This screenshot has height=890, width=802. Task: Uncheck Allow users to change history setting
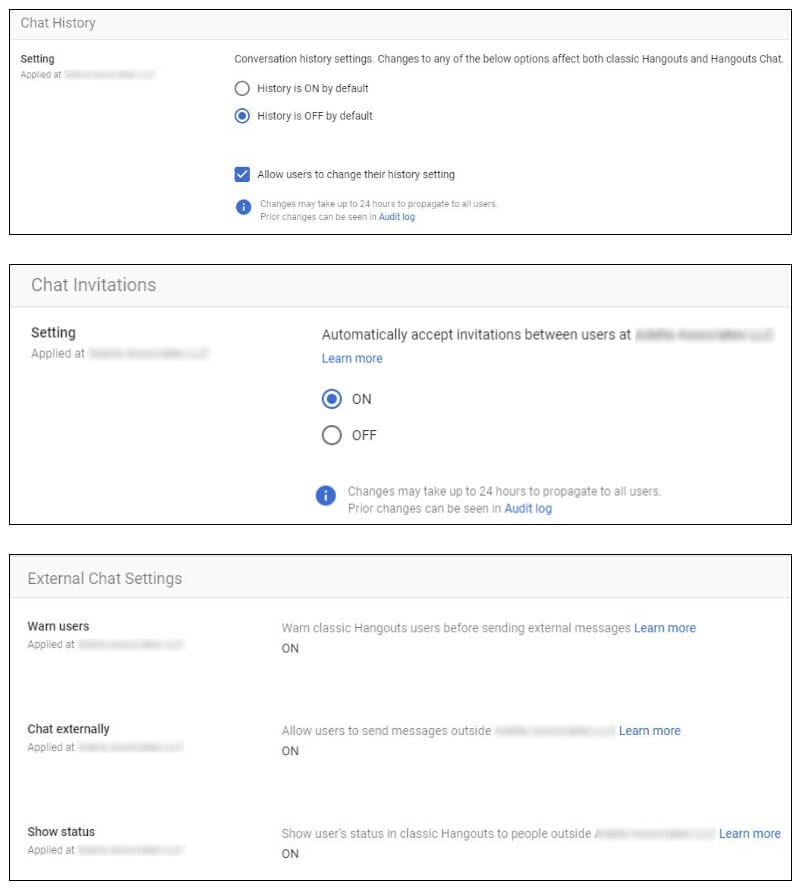click(242, 174)
